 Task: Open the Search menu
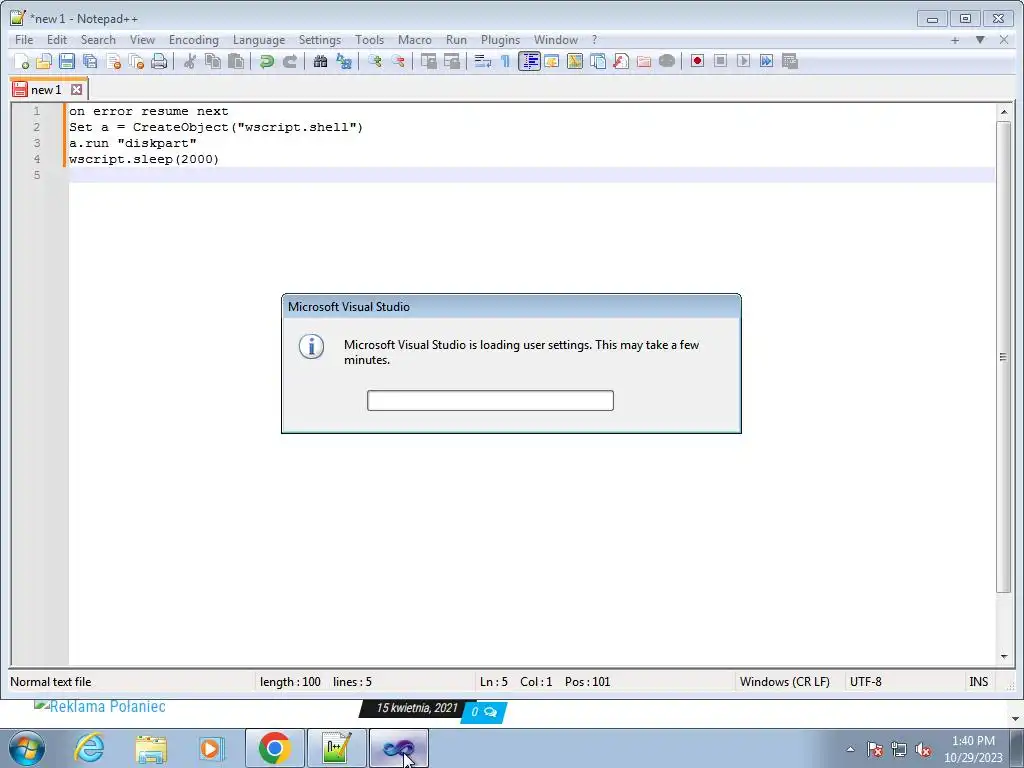pos(98,40)
